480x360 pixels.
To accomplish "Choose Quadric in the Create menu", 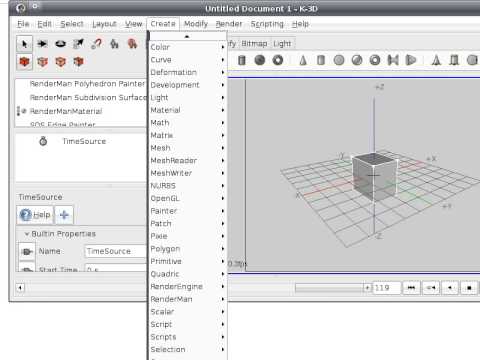I will [187, 274].
